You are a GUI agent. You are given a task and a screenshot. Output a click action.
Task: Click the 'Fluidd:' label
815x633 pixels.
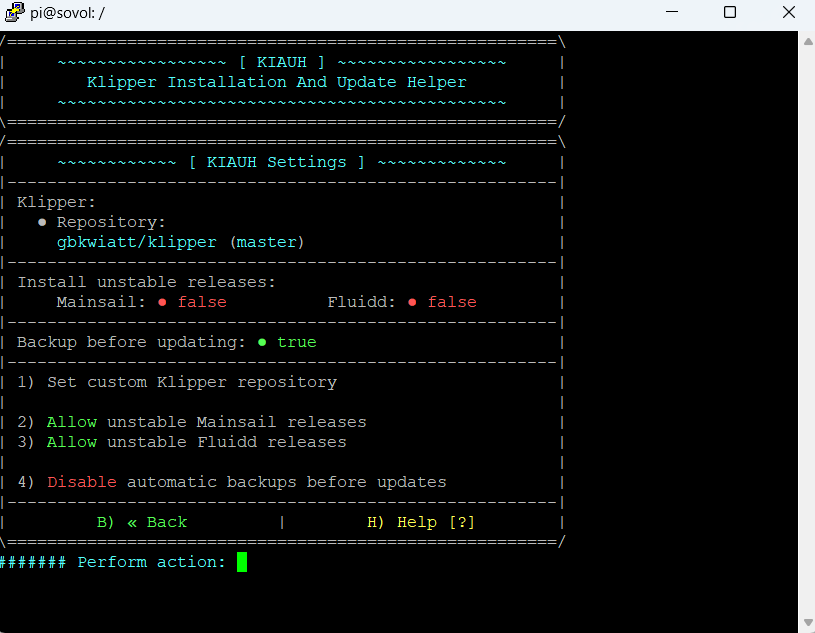click(362, 302)
